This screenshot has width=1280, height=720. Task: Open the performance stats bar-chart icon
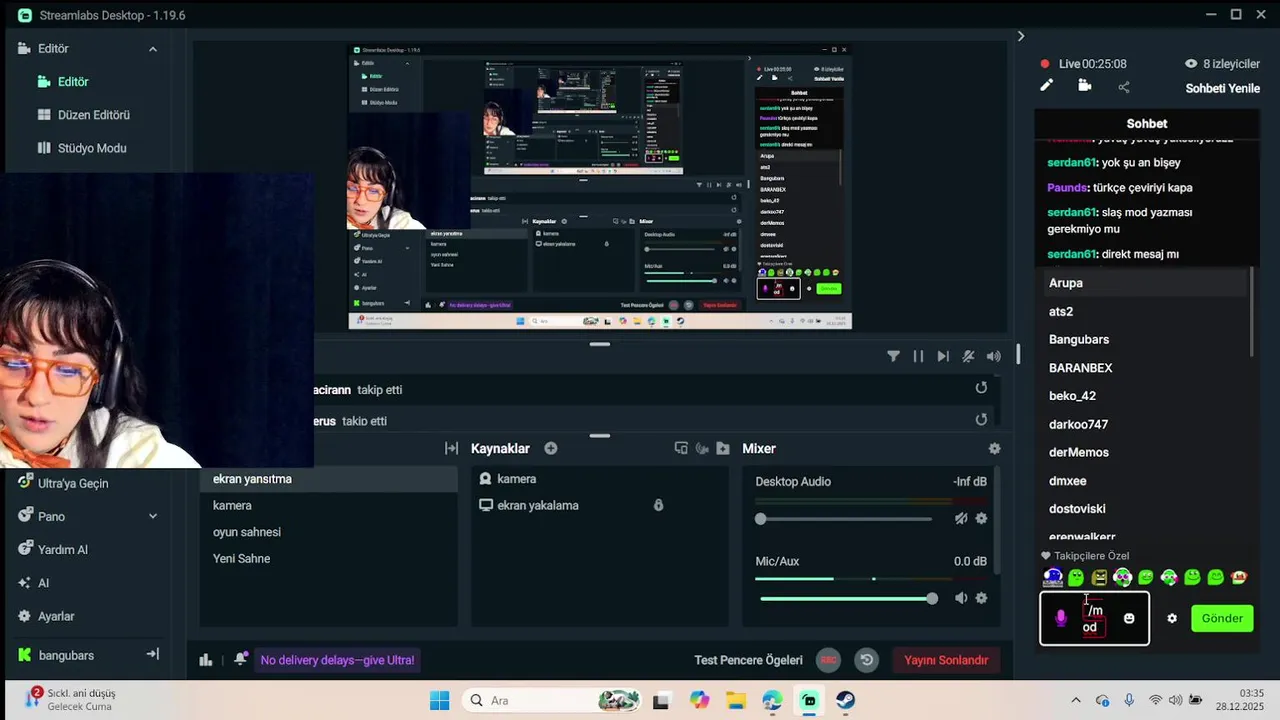point(206,659)
